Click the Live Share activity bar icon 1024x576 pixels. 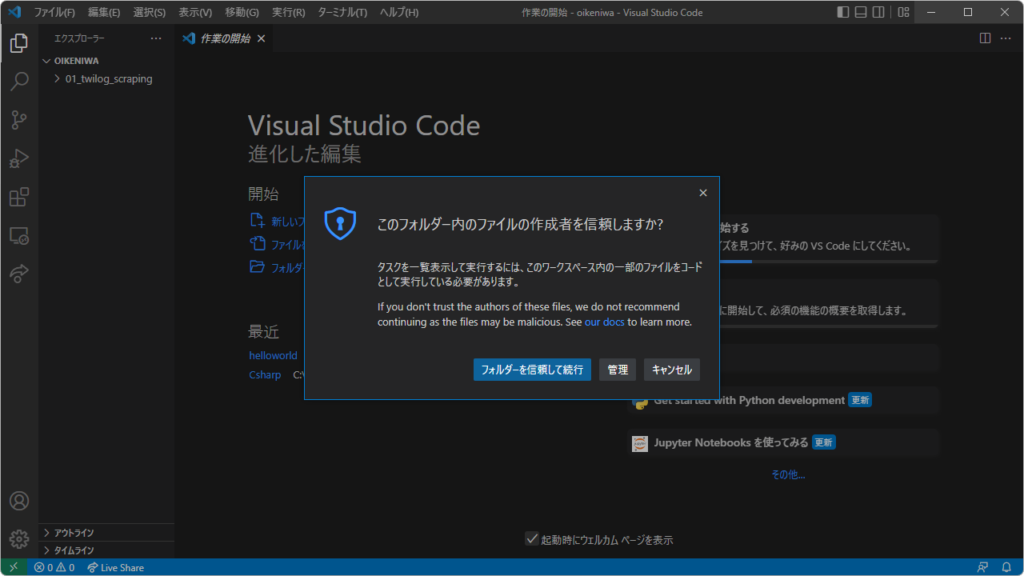(19, 274)
